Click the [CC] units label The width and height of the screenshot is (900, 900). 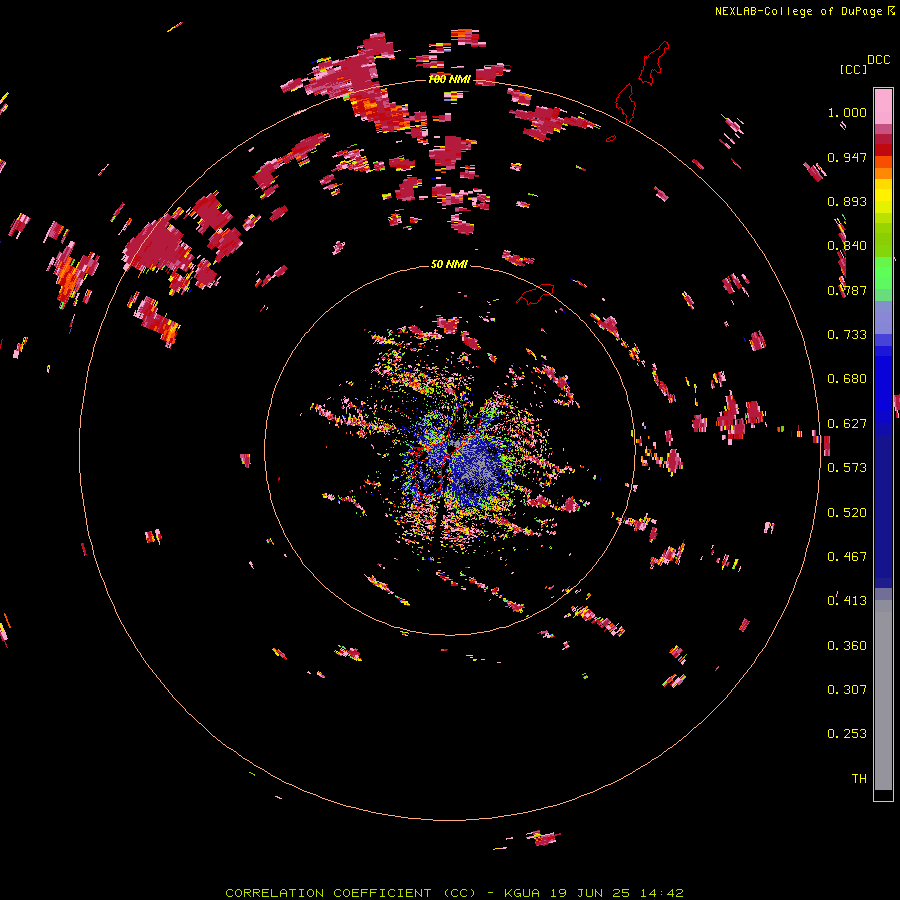[x=853, y=69]
